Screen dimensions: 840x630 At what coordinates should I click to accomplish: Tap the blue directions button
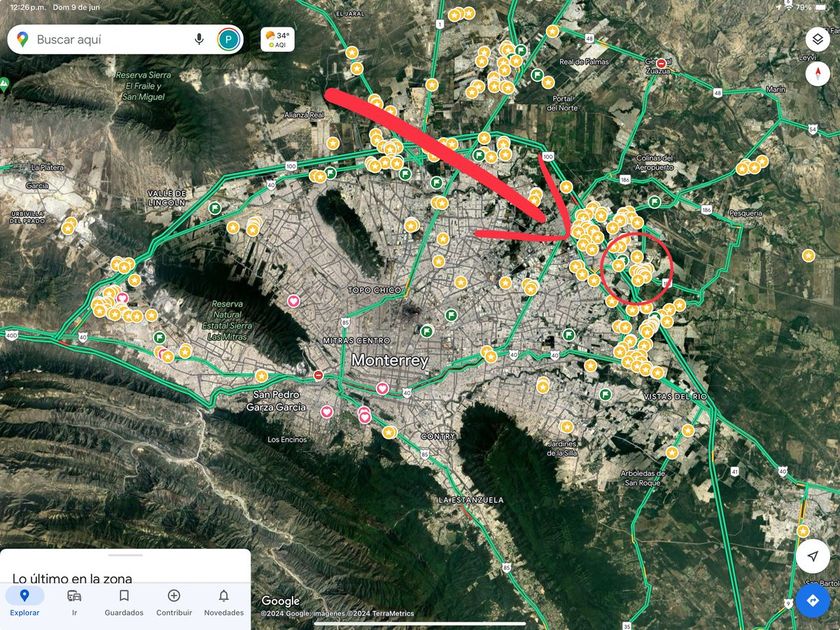coord(813,600)
